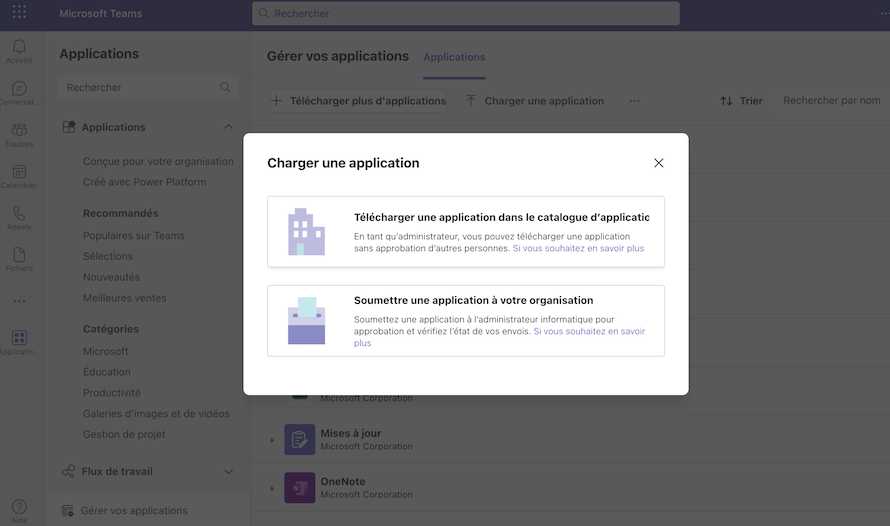Viewport: 890px width, 526px height.
Task: Click Télécharger plus d'applications button
Action: coord(359,101)
